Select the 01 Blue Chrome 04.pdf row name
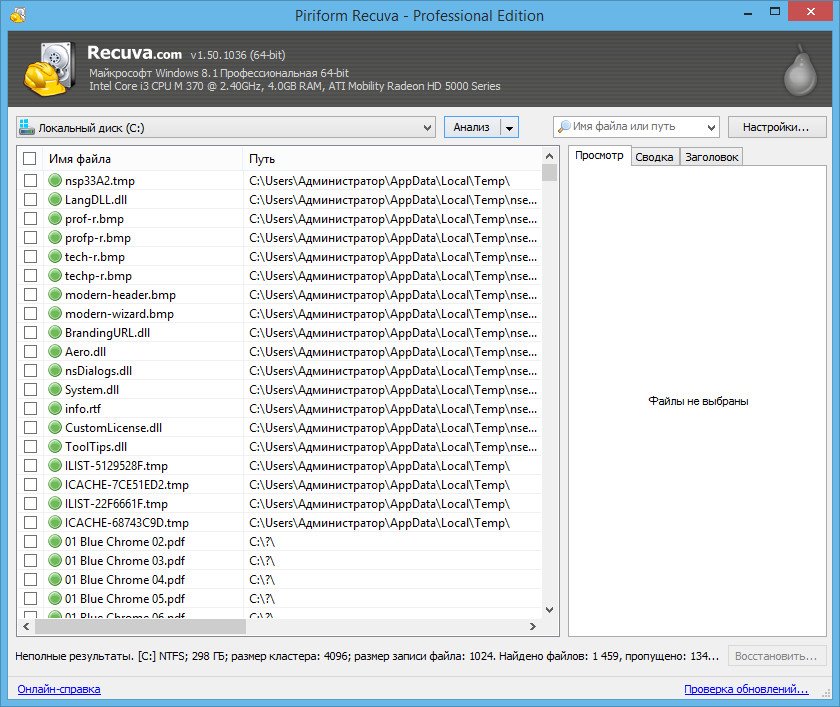The width and height of the screenshot is (840, 707). (x=125, y=580)
